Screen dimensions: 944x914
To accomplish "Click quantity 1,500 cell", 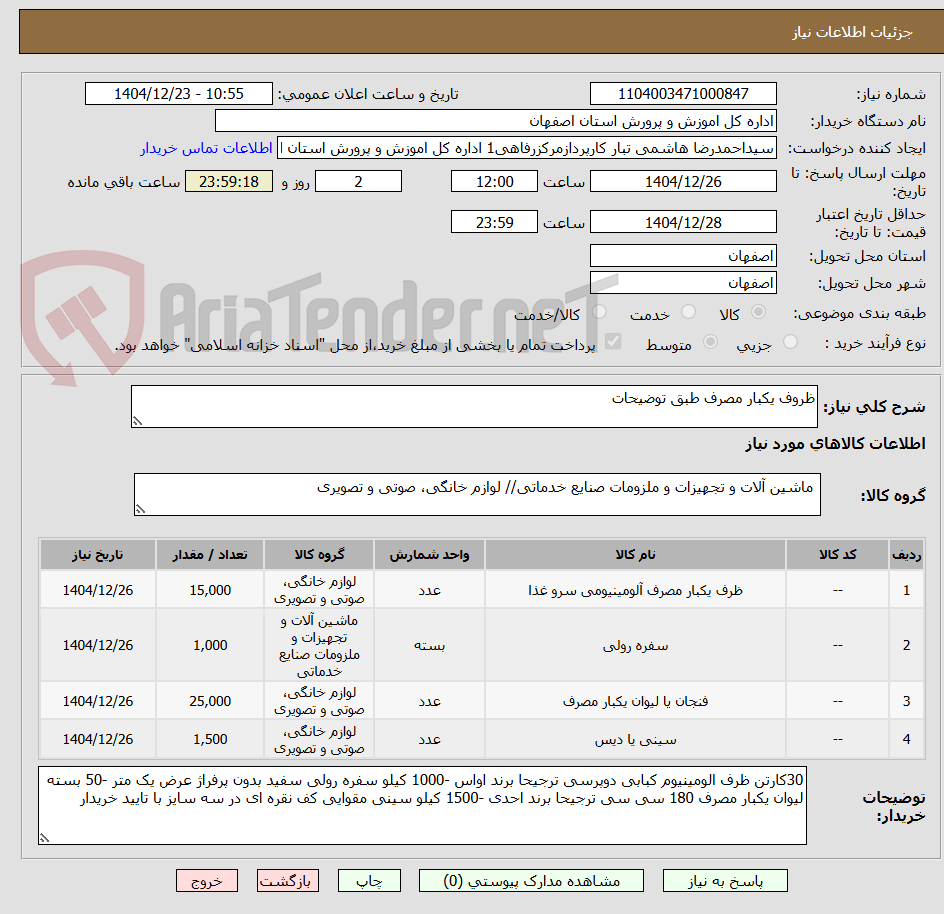I will click(210, 739).
